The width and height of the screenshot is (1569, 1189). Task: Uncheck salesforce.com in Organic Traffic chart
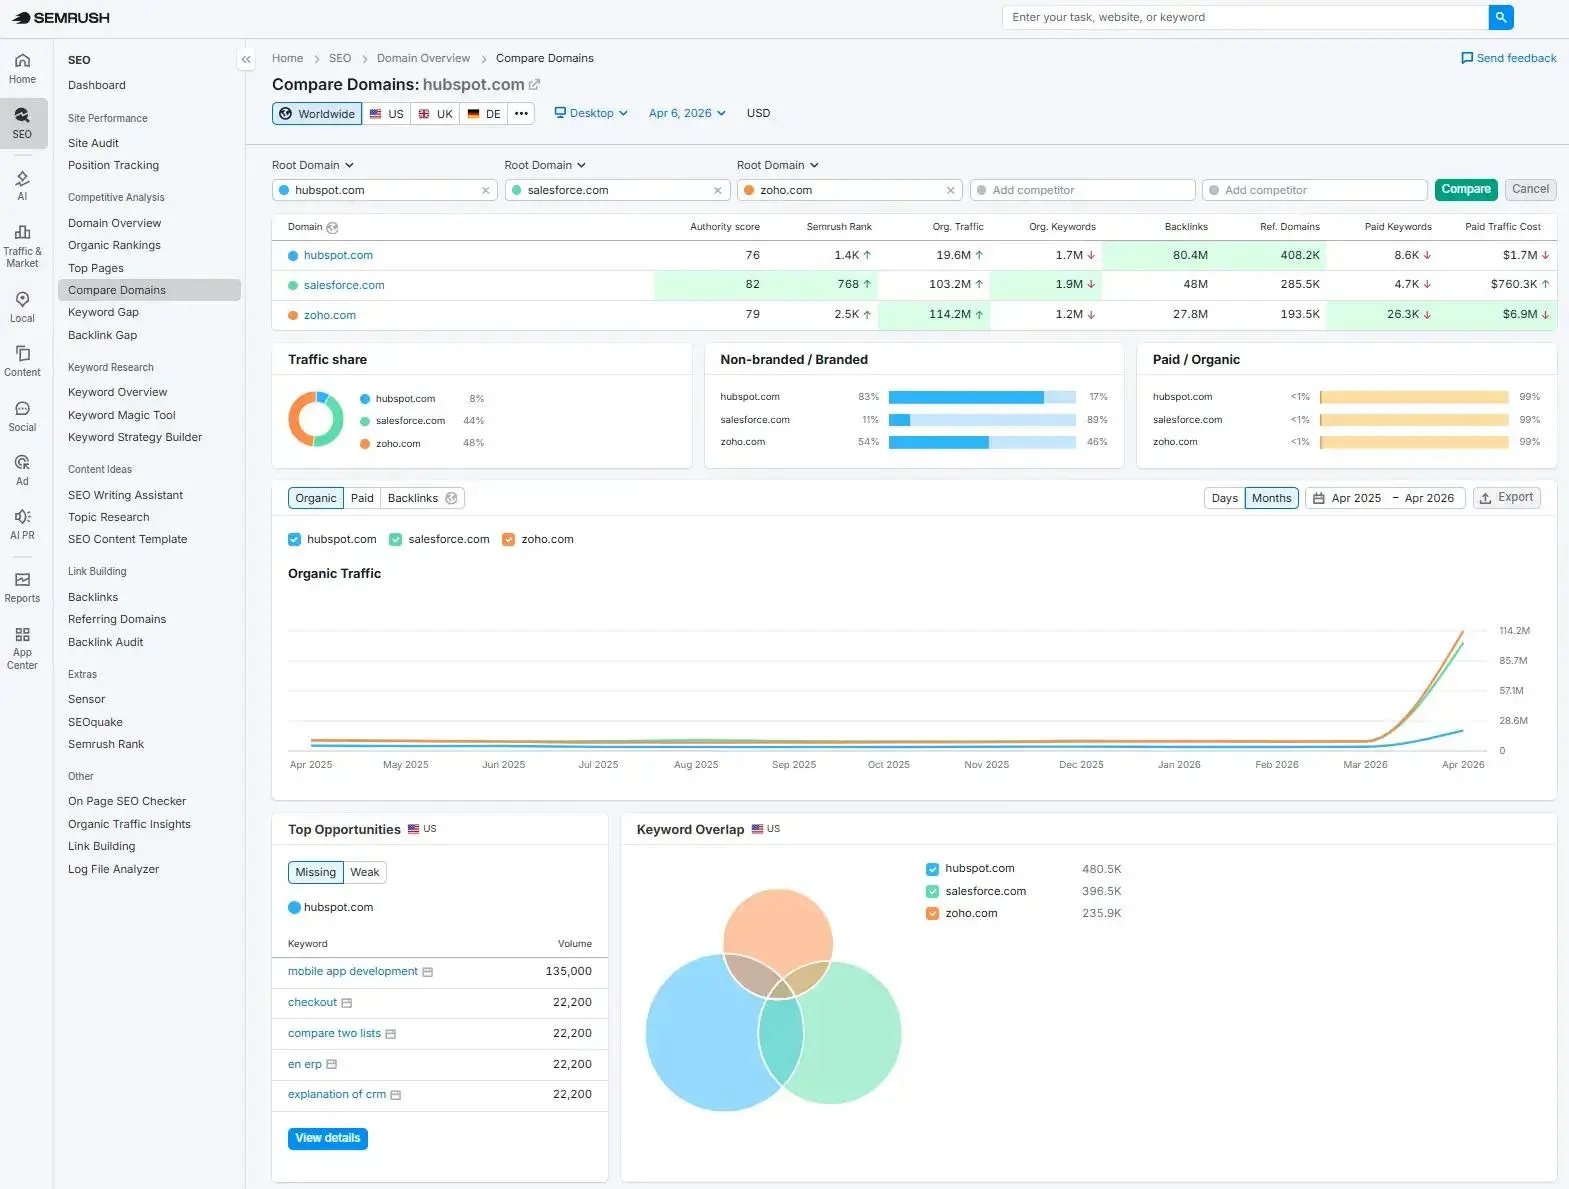[395, 539]
